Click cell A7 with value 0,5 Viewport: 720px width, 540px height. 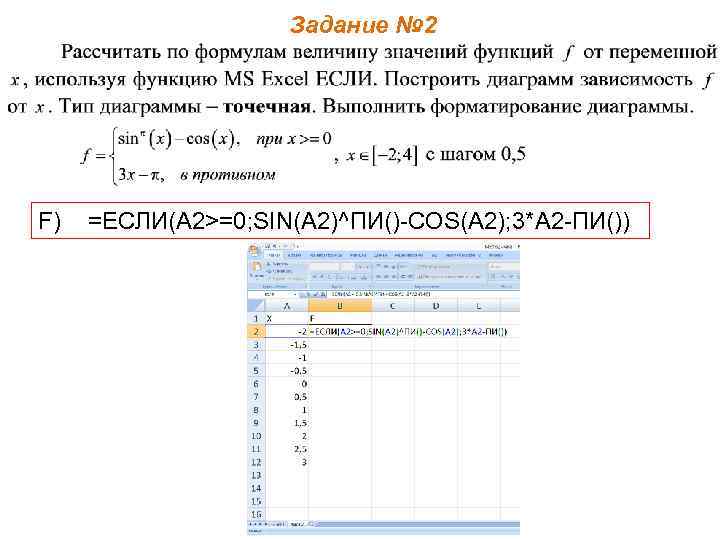(287, 397)
